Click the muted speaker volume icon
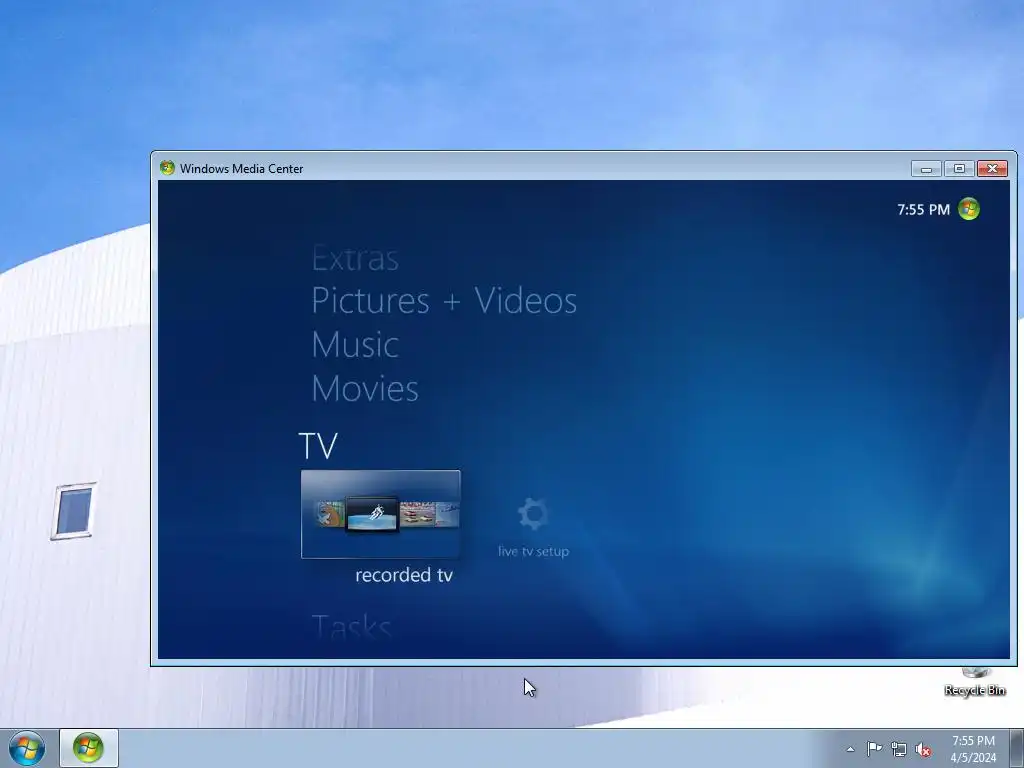1024x768 pixels. pyautogui.click(x=923, y=750)
